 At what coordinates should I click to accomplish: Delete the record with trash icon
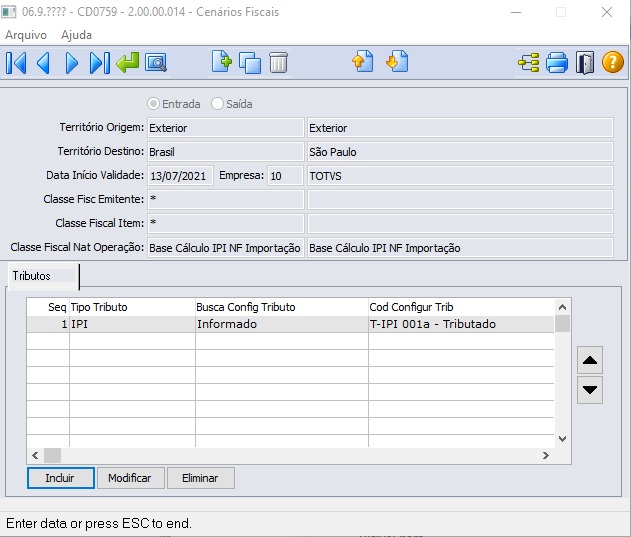[x=278, y=62]
